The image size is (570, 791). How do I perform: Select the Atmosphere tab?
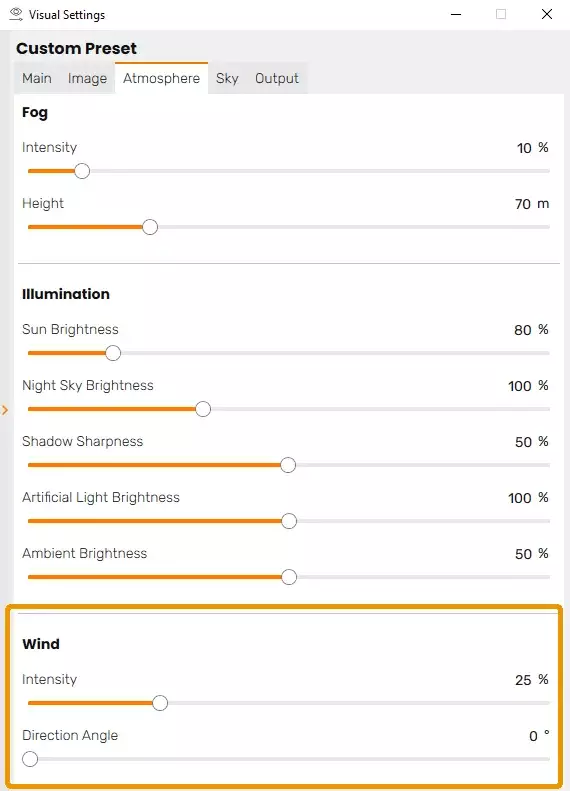click(x=161, y=78)
